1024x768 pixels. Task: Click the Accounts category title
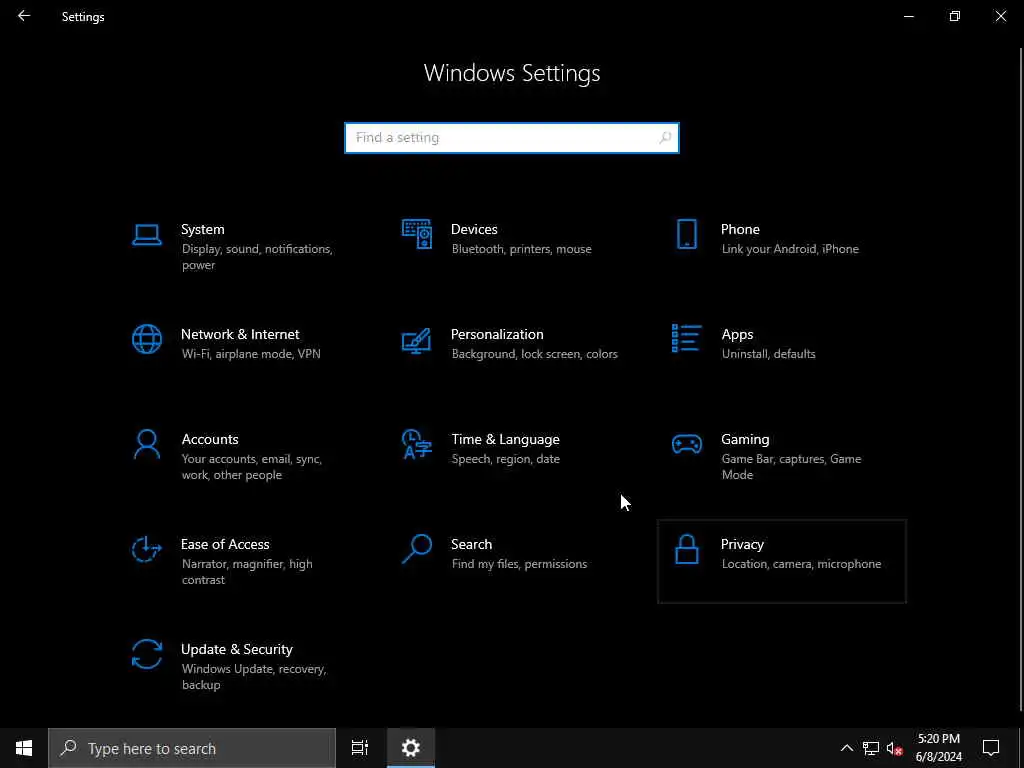coord(210,440)
